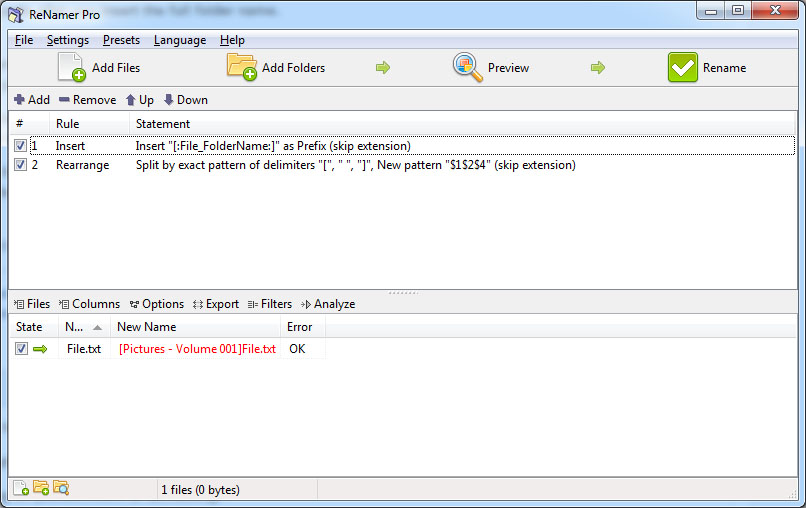Open the Export dropdown menu

coord(216,304)
